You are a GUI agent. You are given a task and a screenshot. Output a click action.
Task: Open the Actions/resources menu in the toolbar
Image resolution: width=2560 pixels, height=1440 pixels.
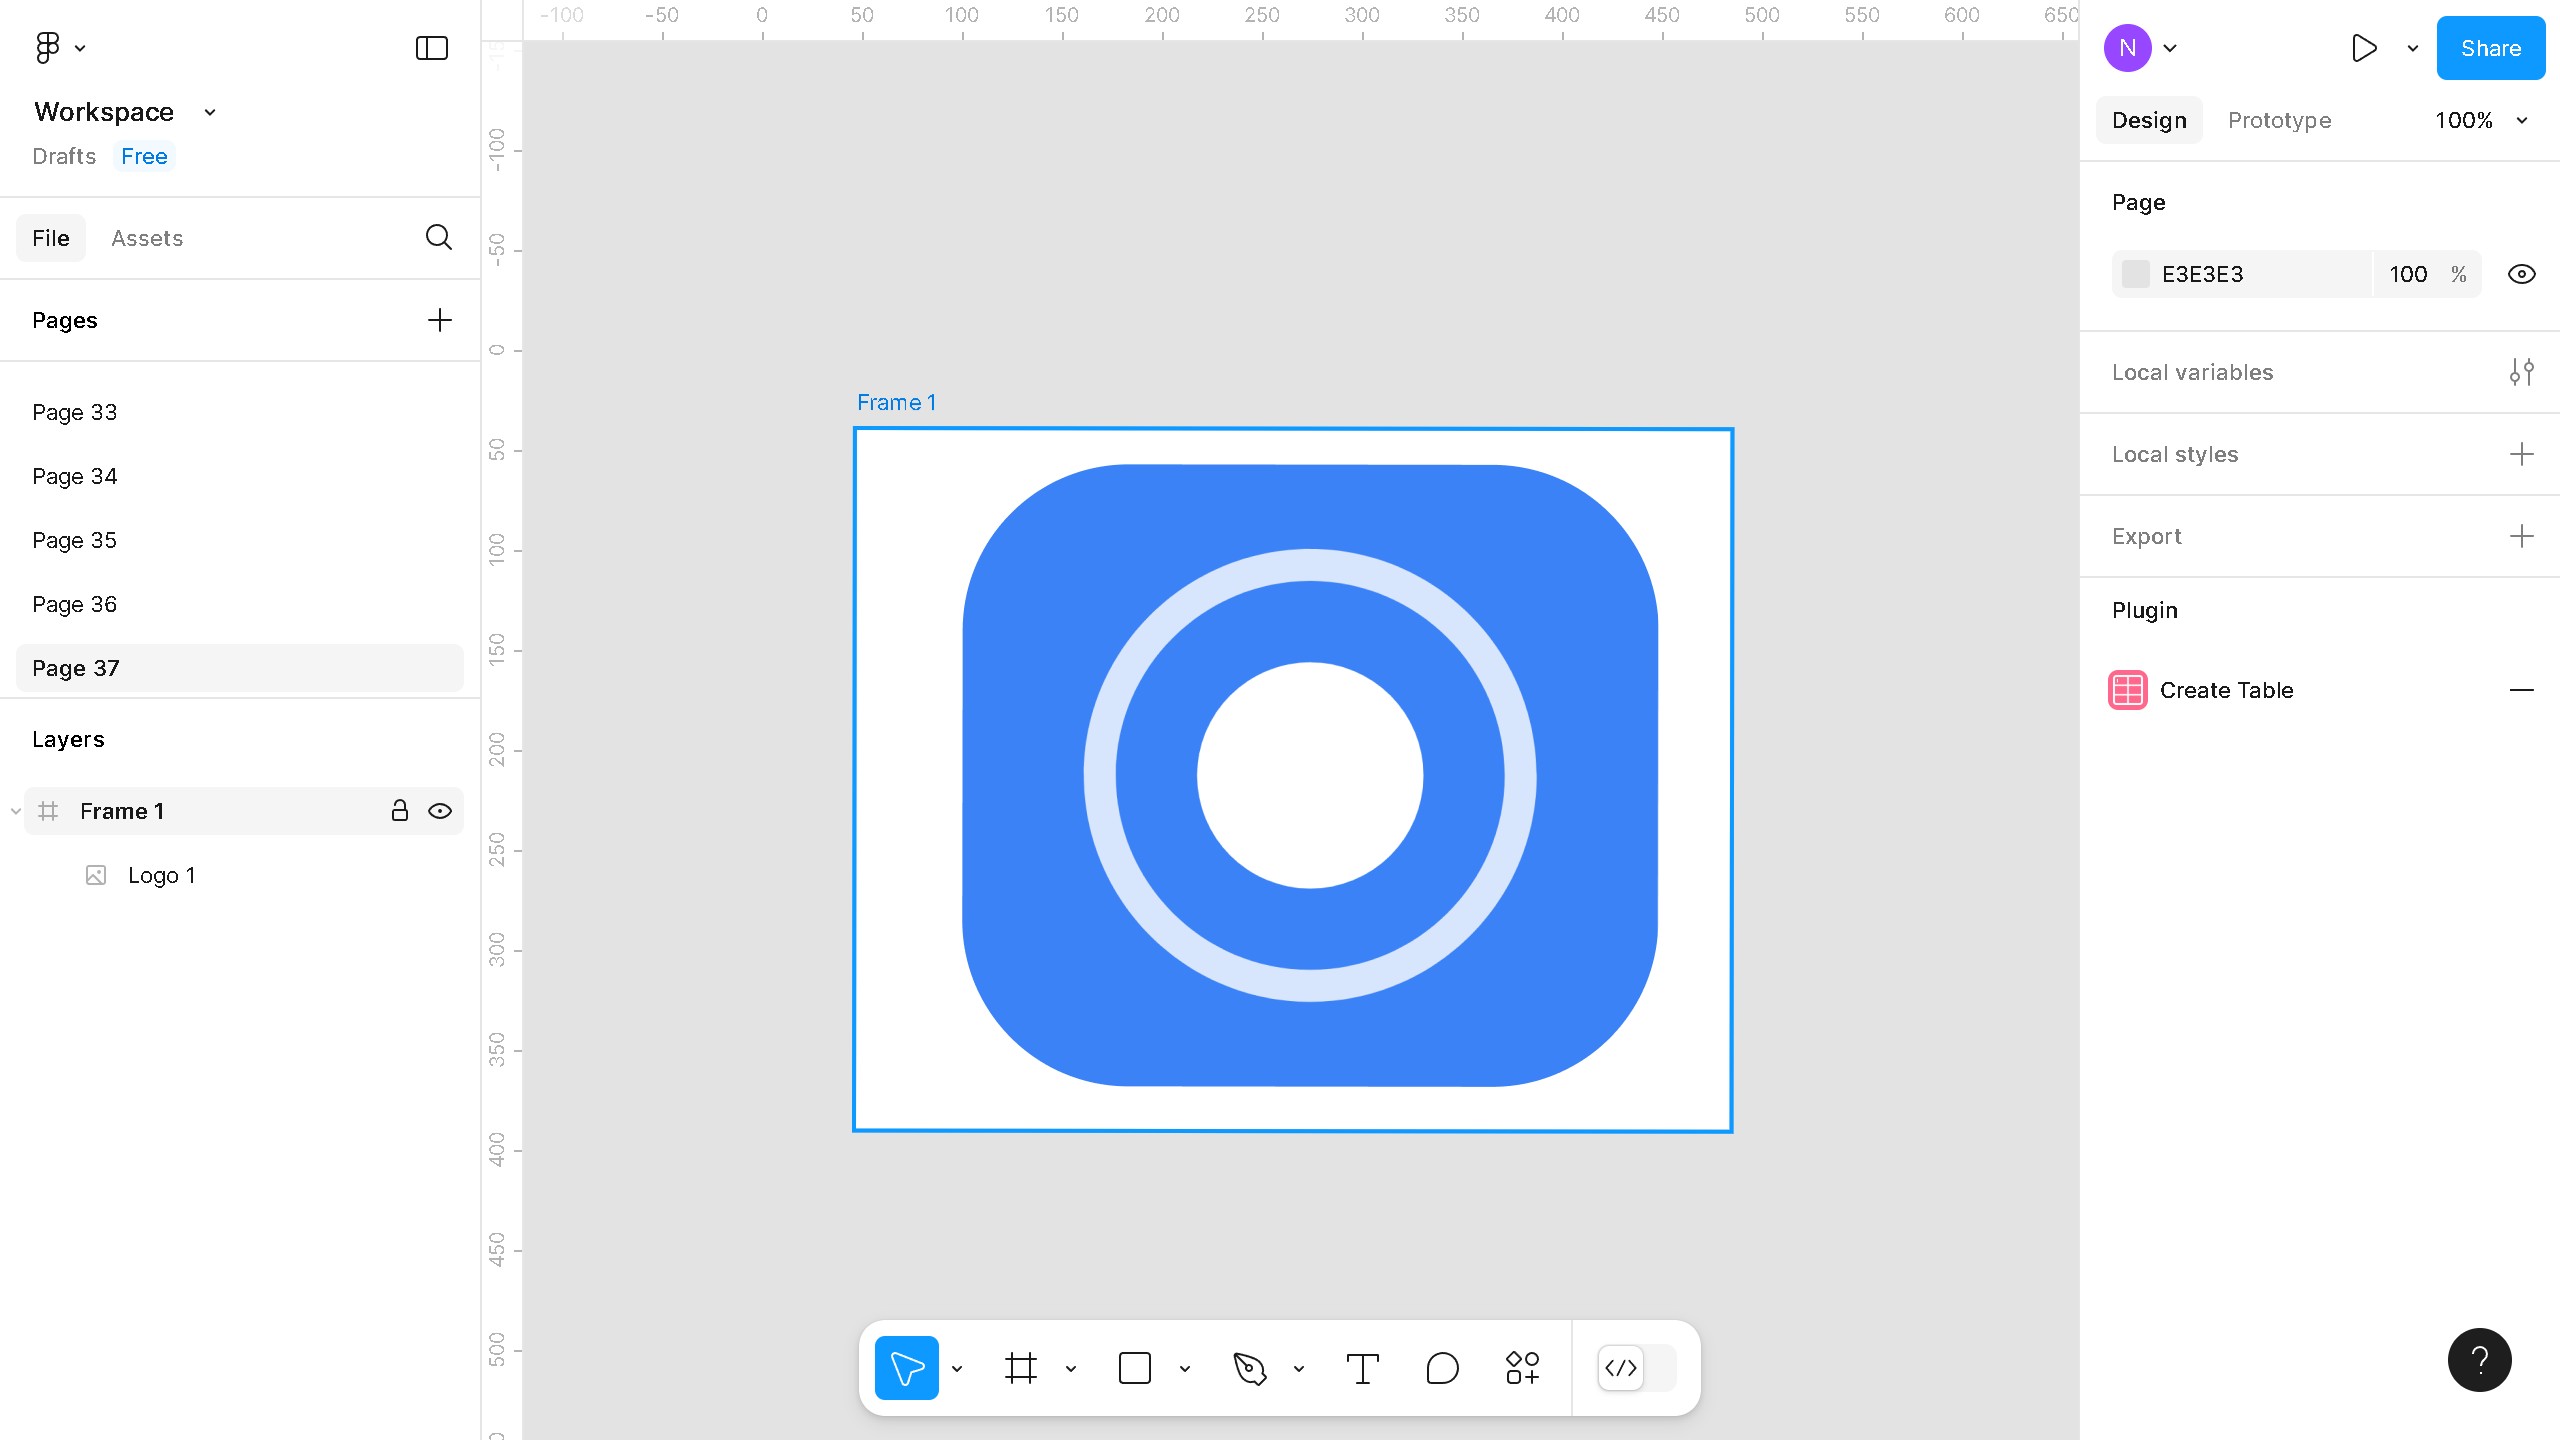tap(1520, 1367)
